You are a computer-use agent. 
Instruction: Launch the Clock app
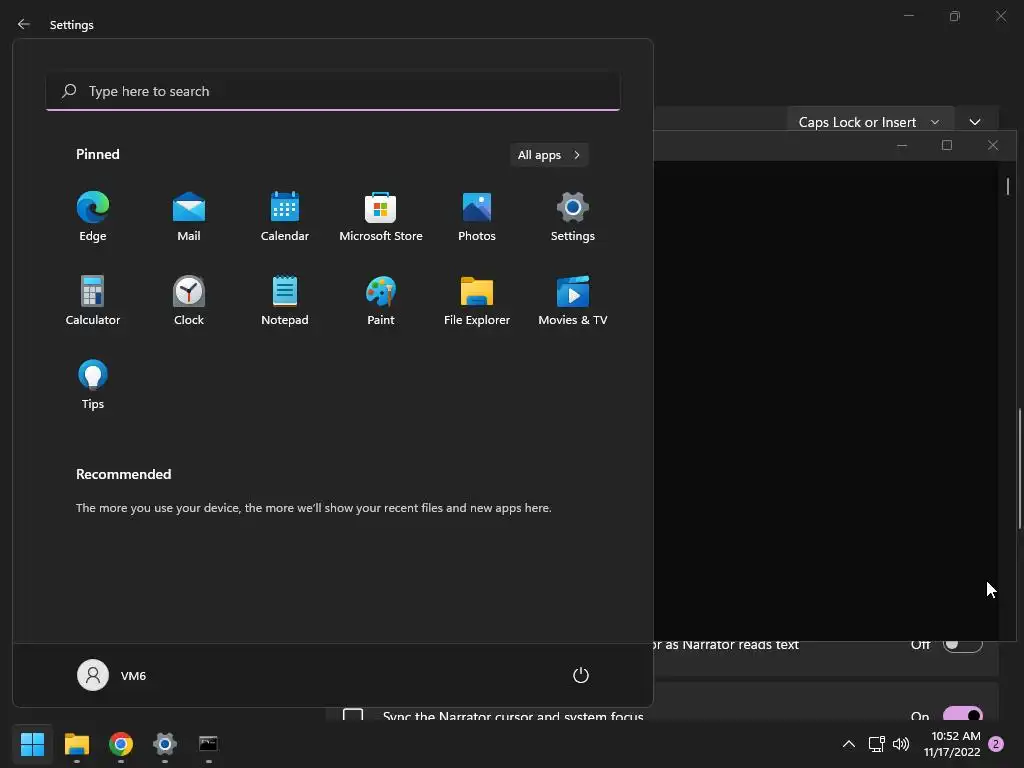point(189,300)
